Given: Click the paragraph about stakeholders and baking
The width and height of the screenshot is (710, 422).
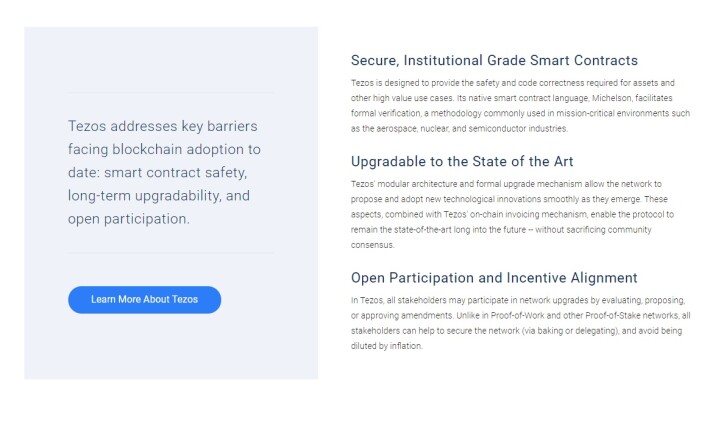Looking at the screenshot, I should (x=520, y=323).
